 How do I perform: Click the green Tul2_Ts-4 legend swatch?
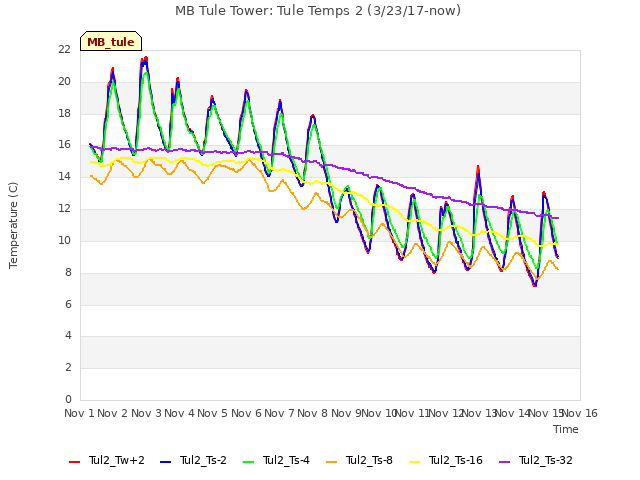(x=249, y=462)
